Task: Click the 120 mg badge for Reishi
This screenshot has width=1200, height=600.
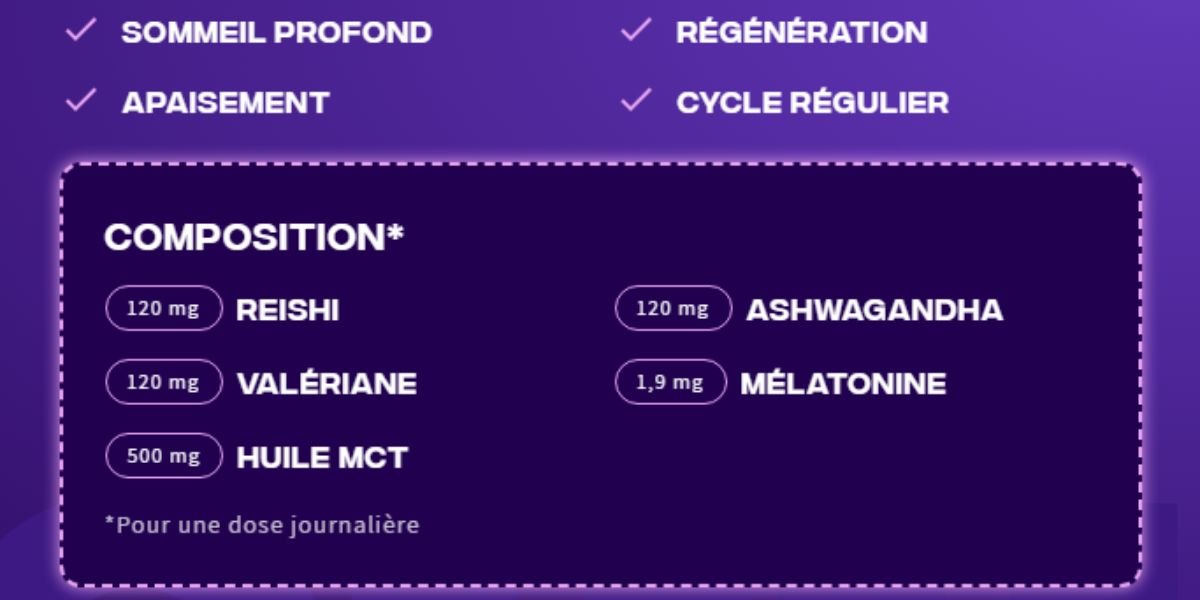Action: (164, 308)
